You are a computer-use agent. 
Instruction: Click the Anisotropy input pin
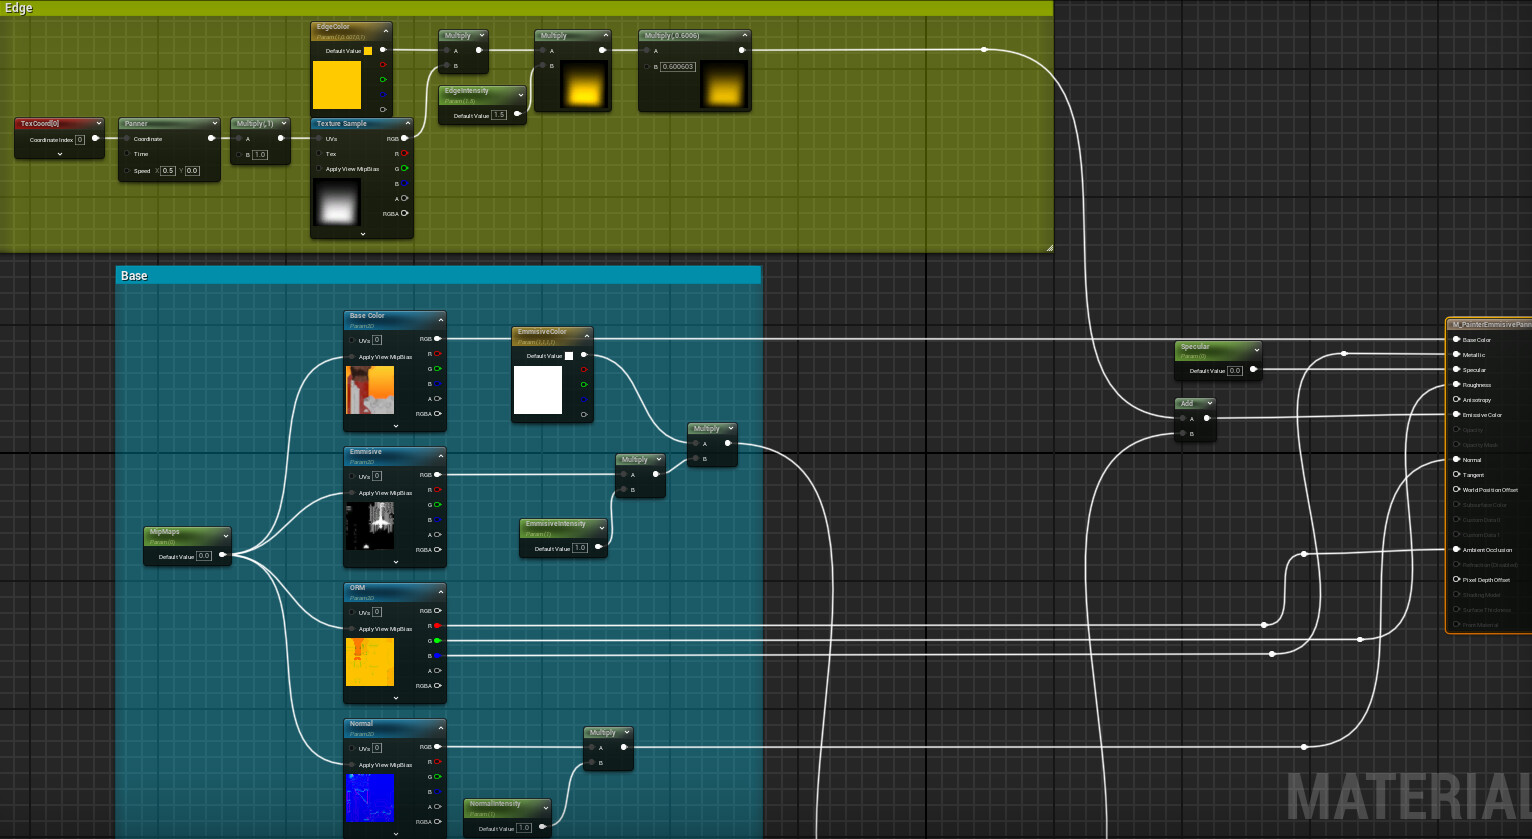(x=1456, y=400)
